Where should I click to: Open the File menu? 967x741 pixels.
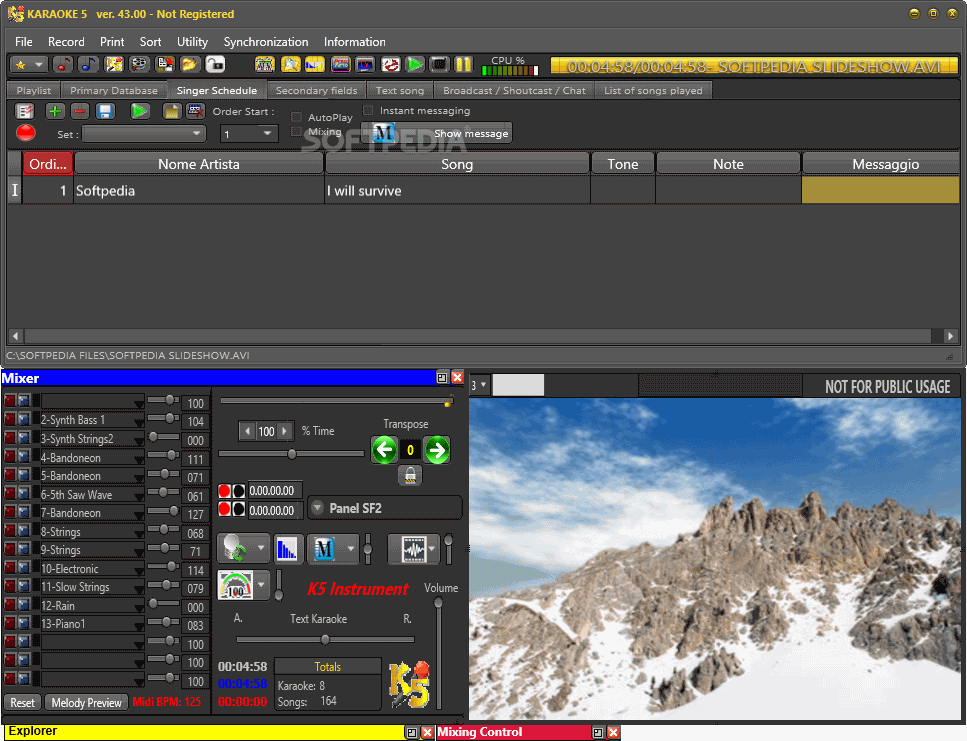click(23, 42)
